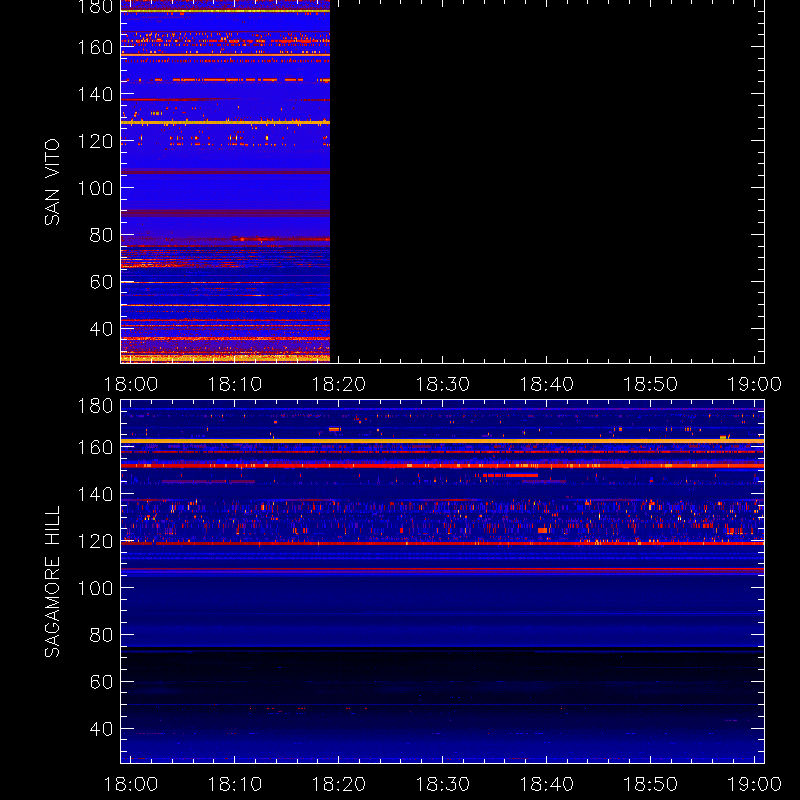Select the 160 tick label on Sagamore Hill axis
Image resolution: width=800 pixels, height=800 pixels.
pyautogui.click(x=95, y=447)
